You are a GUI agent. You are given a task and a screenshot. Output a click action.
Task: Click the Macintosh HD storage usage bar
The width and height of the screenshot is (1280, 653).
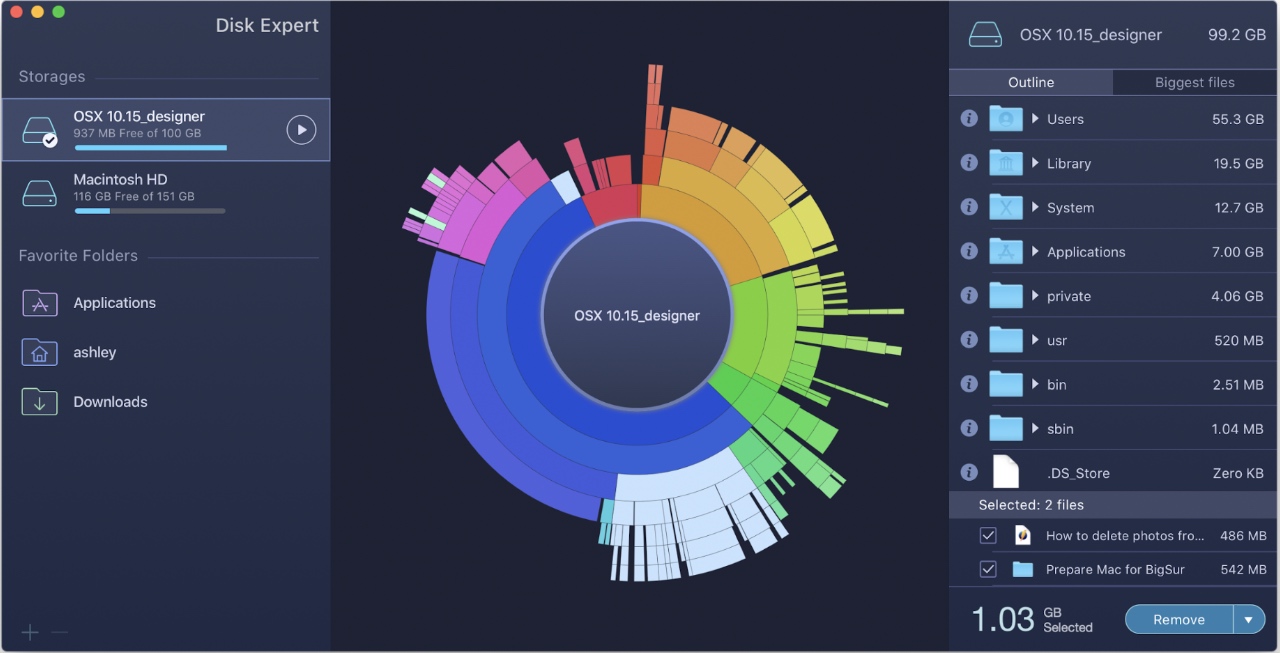click(x=150, y=210)
